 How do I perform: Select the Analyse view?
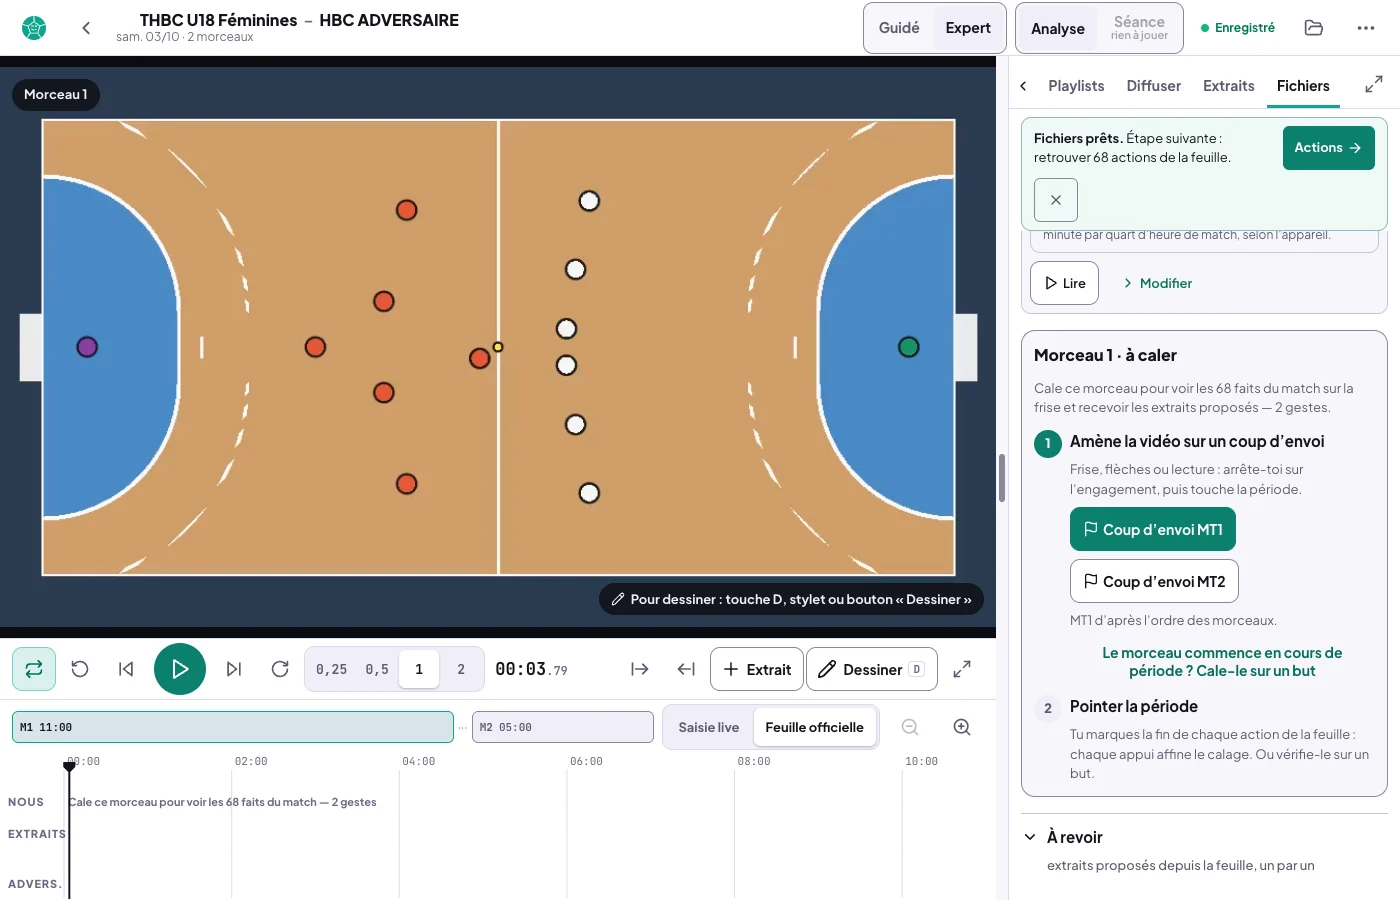pyautogui.click(x=1058, y=28)
